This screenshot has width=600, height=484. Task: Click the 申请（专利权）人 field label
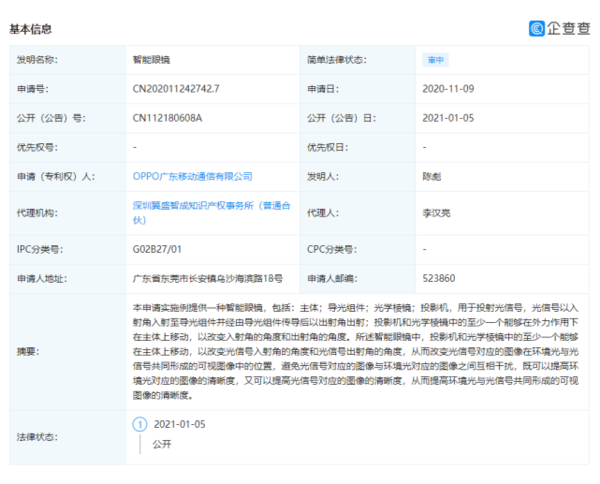(x=56, y=176)
